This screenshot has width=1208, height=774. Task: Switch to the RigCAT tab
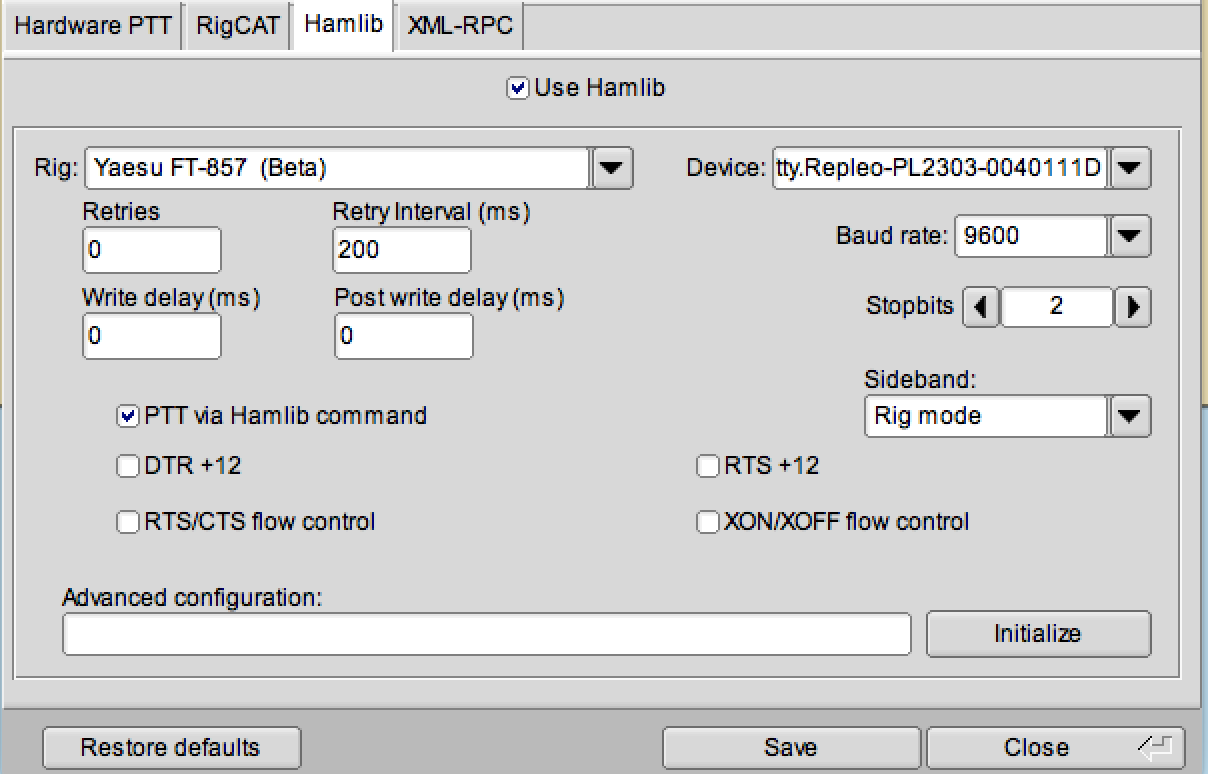pos(238,25)
